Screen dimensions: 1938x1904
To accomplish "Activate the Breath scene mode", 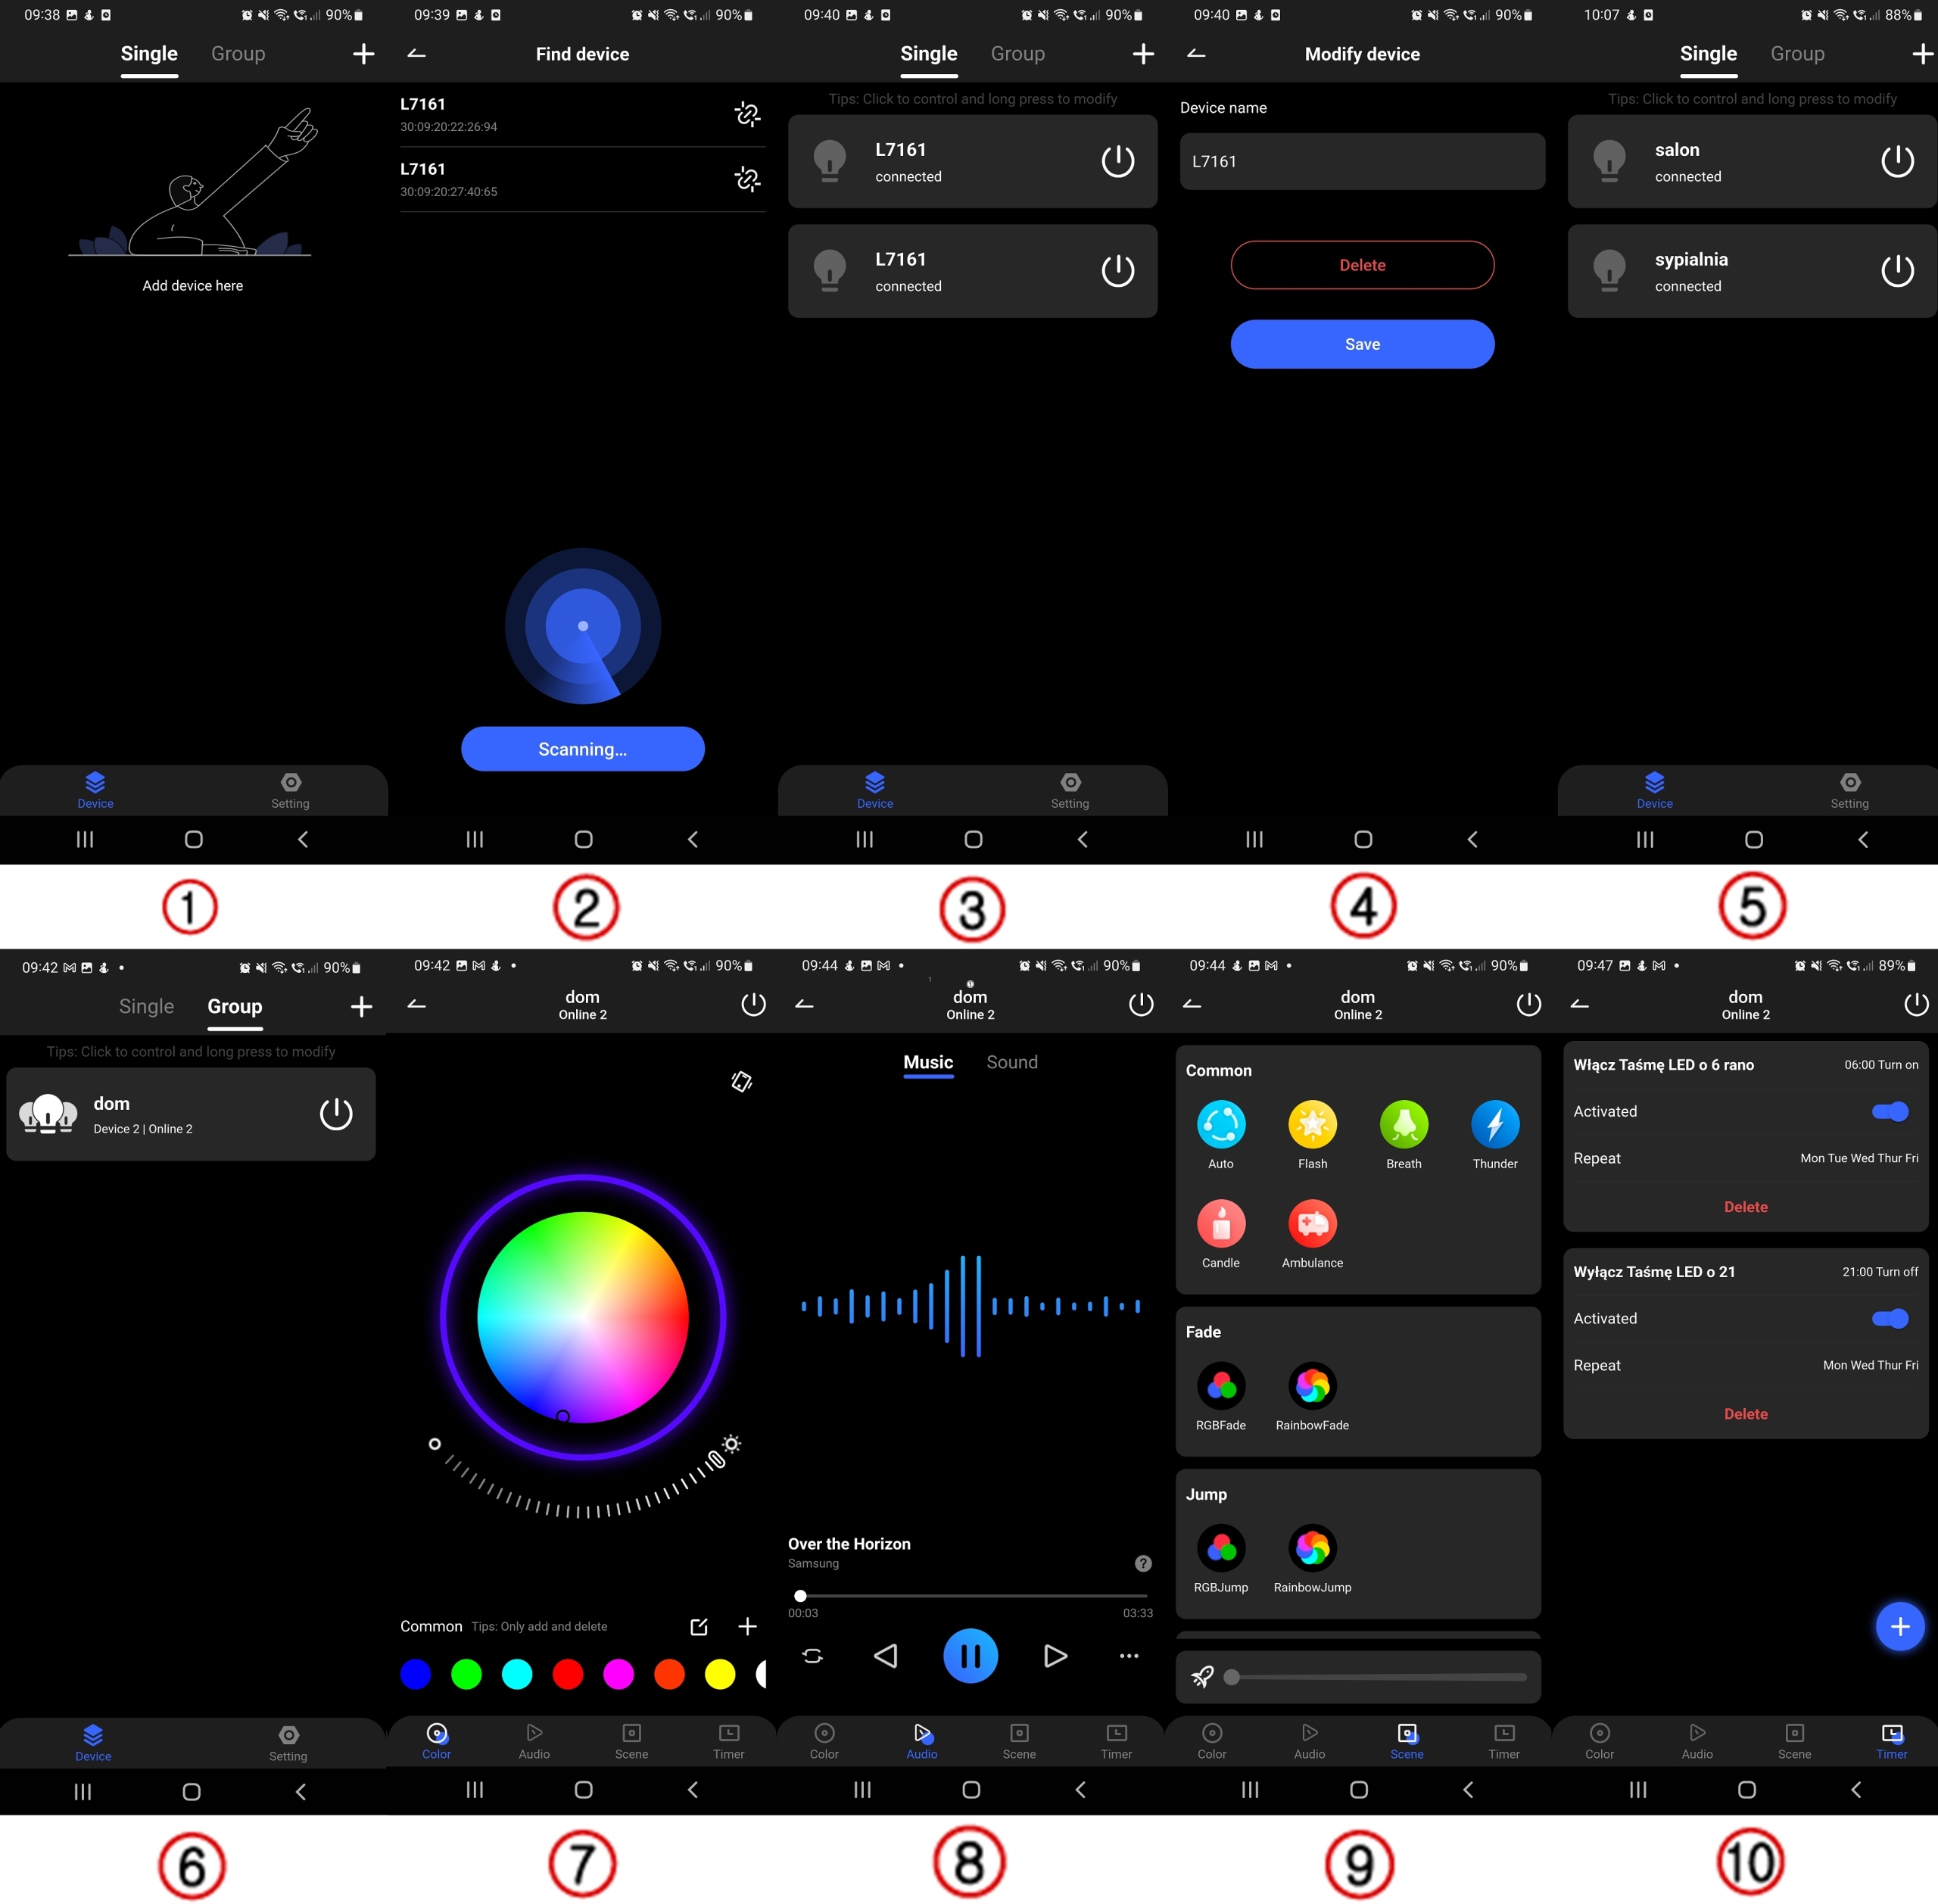I will tap(1403, 1124).
